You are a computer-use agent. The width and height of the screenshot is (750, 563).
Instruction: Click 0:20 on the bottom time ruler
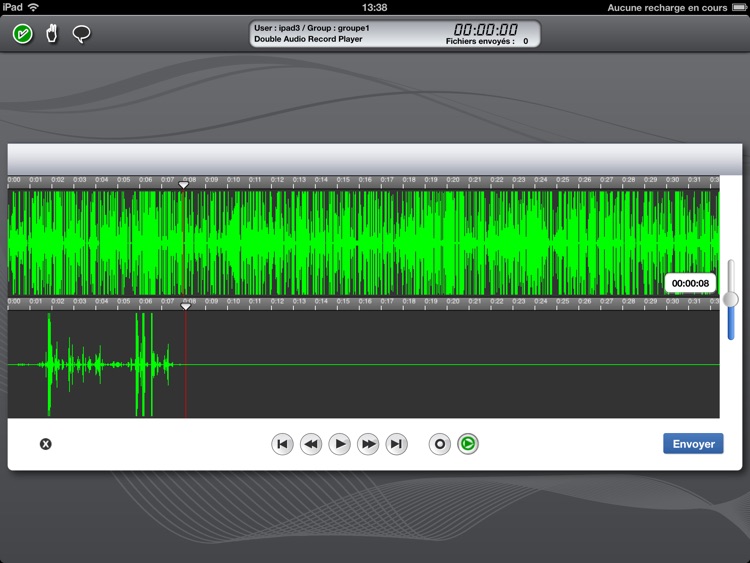(x=453, y=301)
